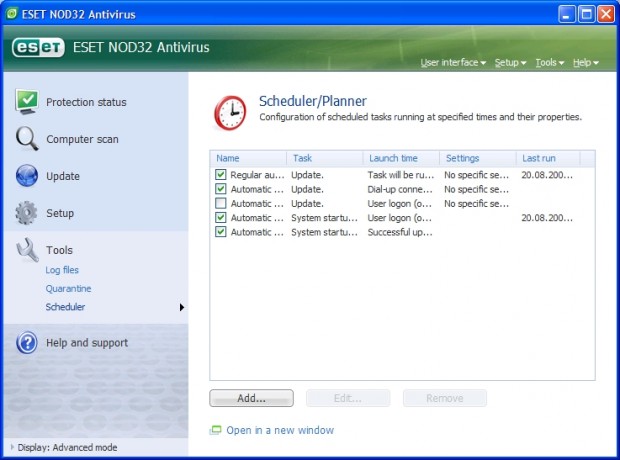Uncheck the Dial-up conne... task checkbox

(221, 189)
